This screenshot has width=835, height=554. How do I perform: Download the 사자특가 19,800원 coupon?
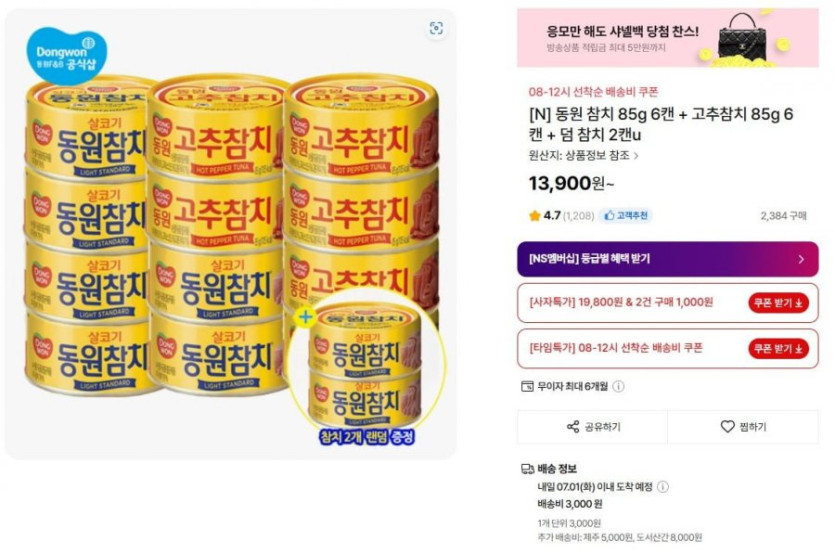[x=778, y=303]
